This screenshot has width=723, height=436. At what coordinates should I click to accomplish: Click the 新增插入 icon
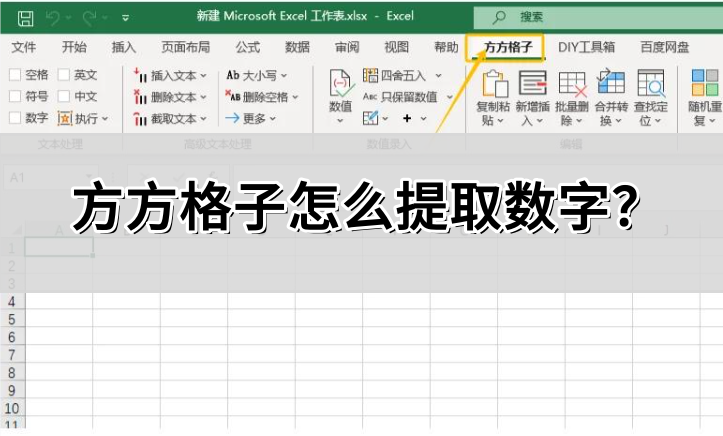click(533, 83)
